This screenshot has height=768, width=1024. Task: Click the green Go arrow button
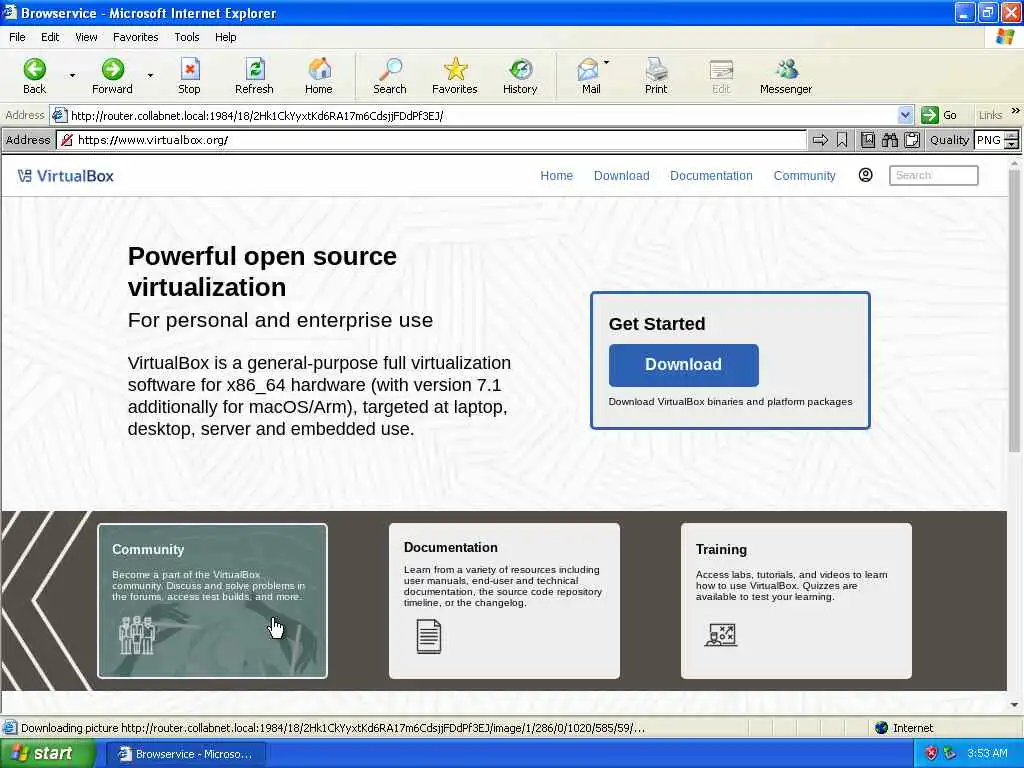click(x=929, y=116)
